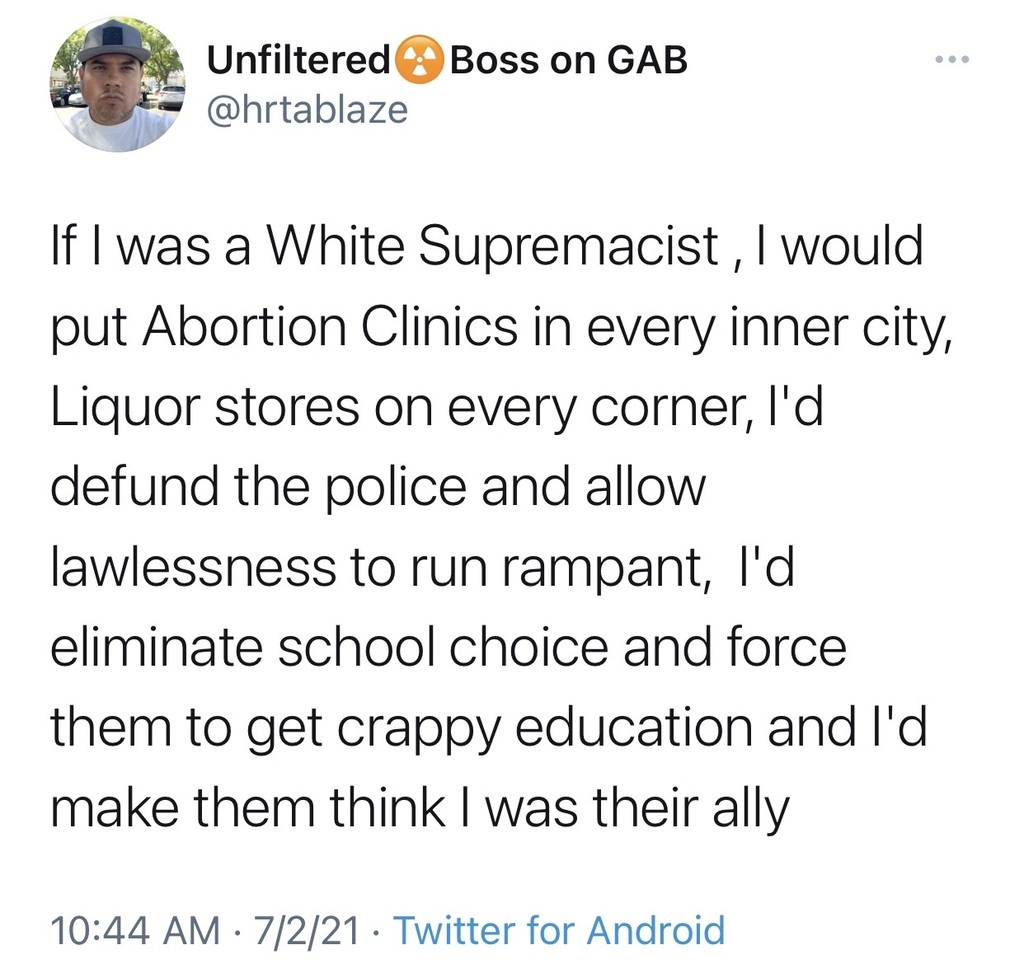The width and height of the screenshot is (1024, 973).
Task: Open the @hrtablaze handle link
Action: [307, 108]
